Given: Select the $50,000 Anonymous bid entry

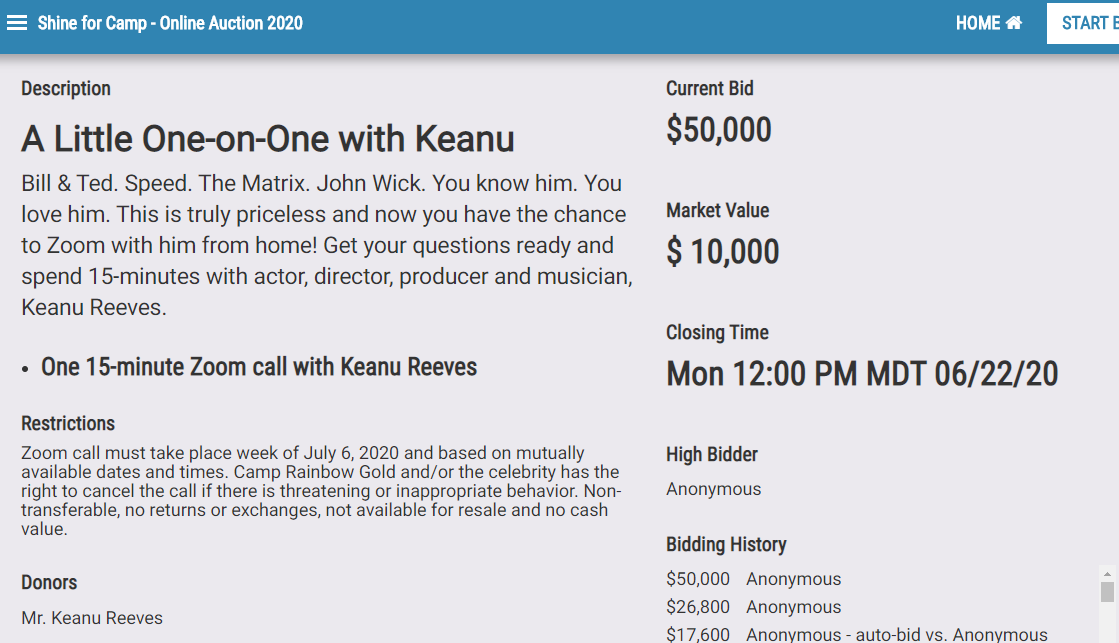Looking at the screenshot, I should pos(754,579).
